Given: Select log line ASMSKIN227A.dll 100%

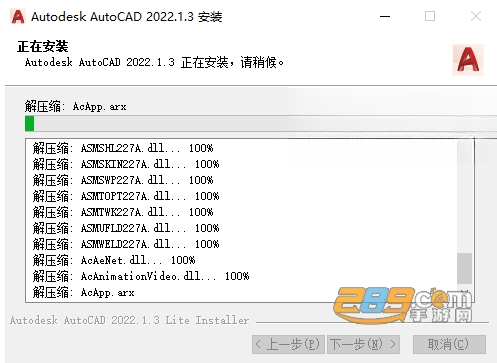Looking at the screenshot, I should 126,164.
